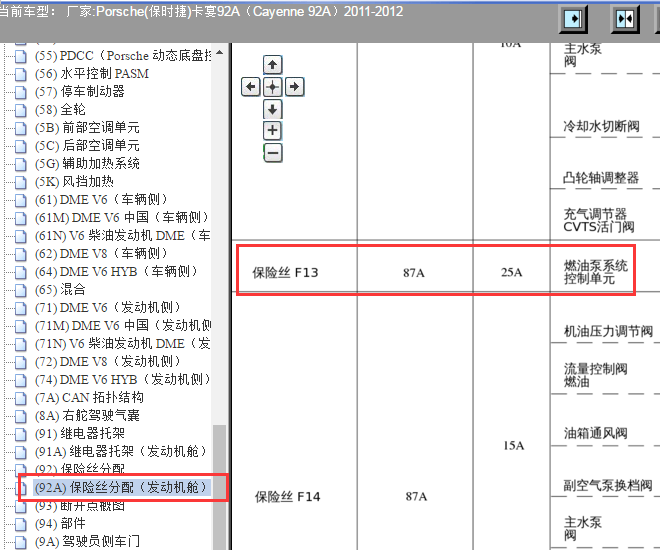Zoom out with the minus button
The image size is (660, 550).
tap(272, 152)
